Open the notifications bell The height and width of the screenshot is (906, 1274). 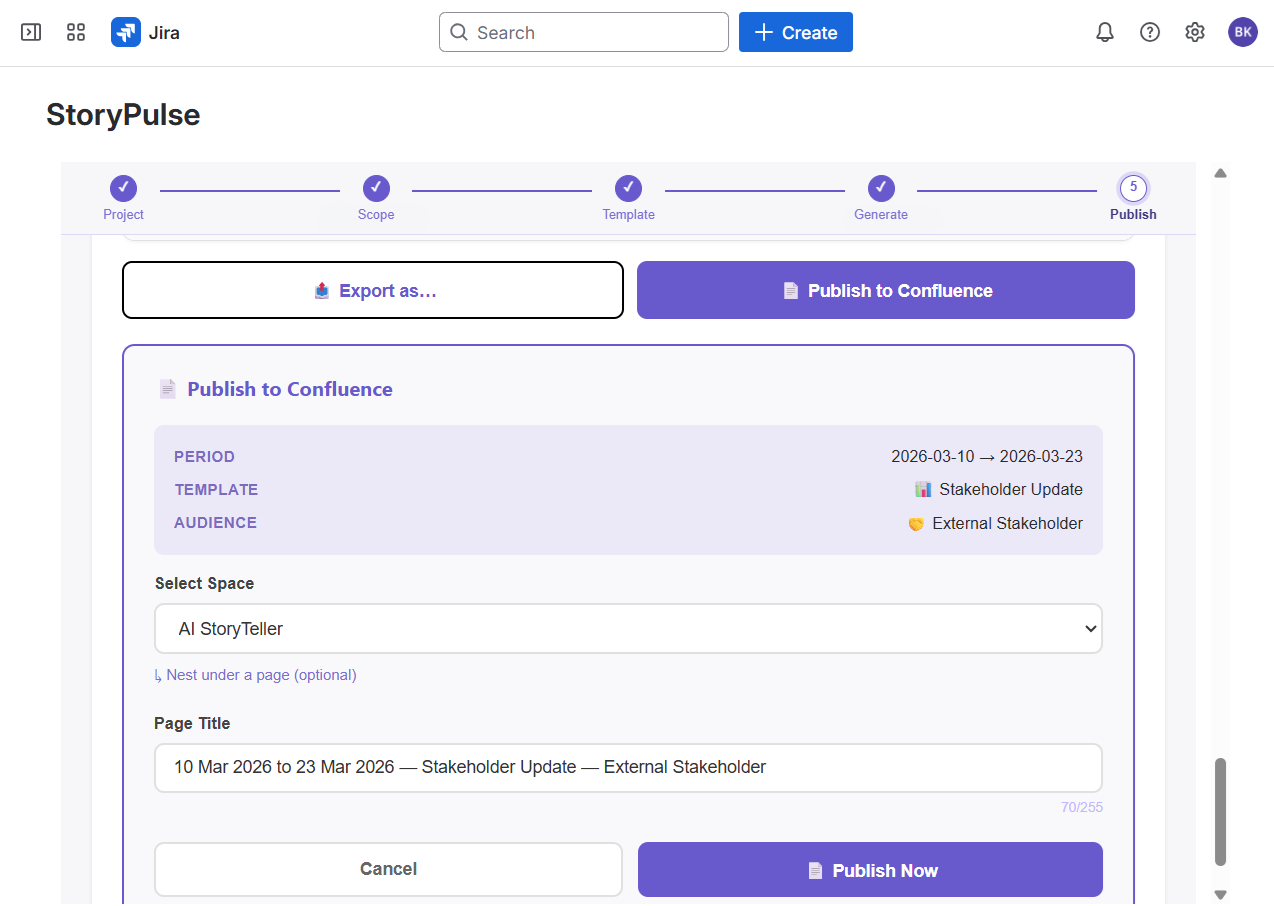1105,32
